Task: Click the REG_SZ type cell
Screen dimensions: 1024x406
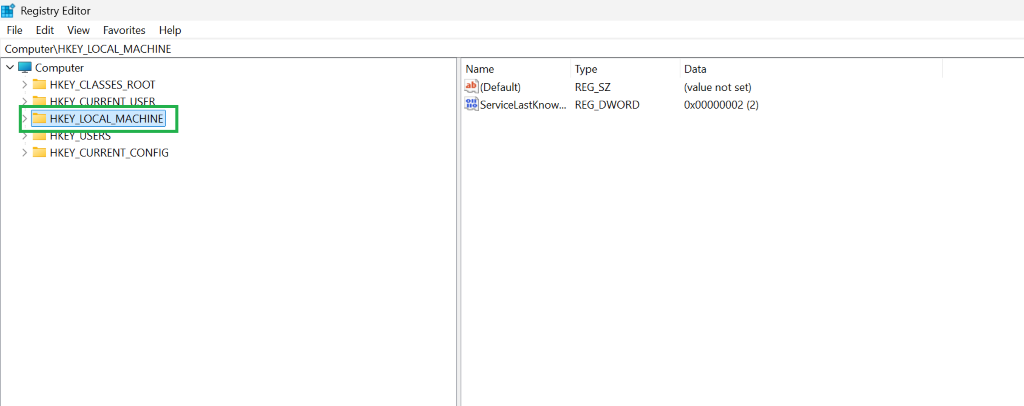Action: click(592, 87)
